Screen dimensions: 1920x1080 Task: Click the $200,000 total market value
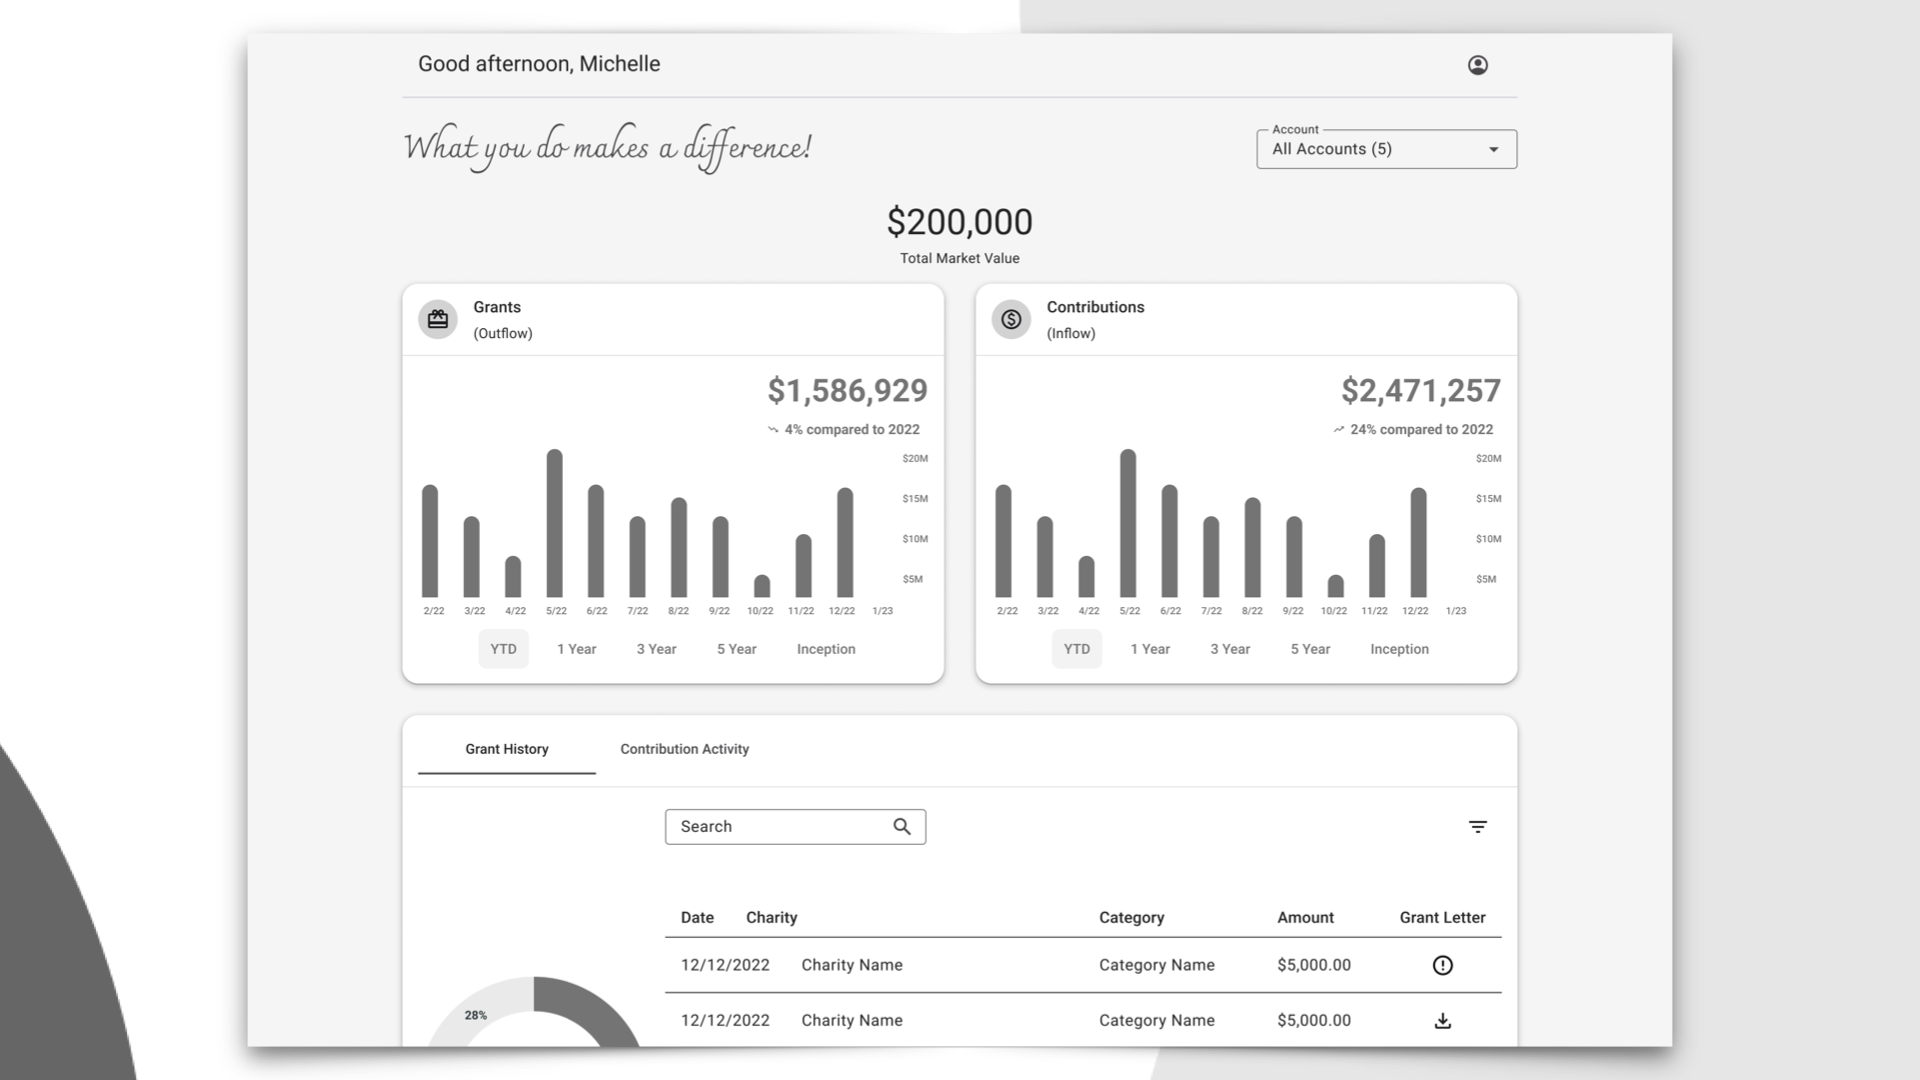959,222
